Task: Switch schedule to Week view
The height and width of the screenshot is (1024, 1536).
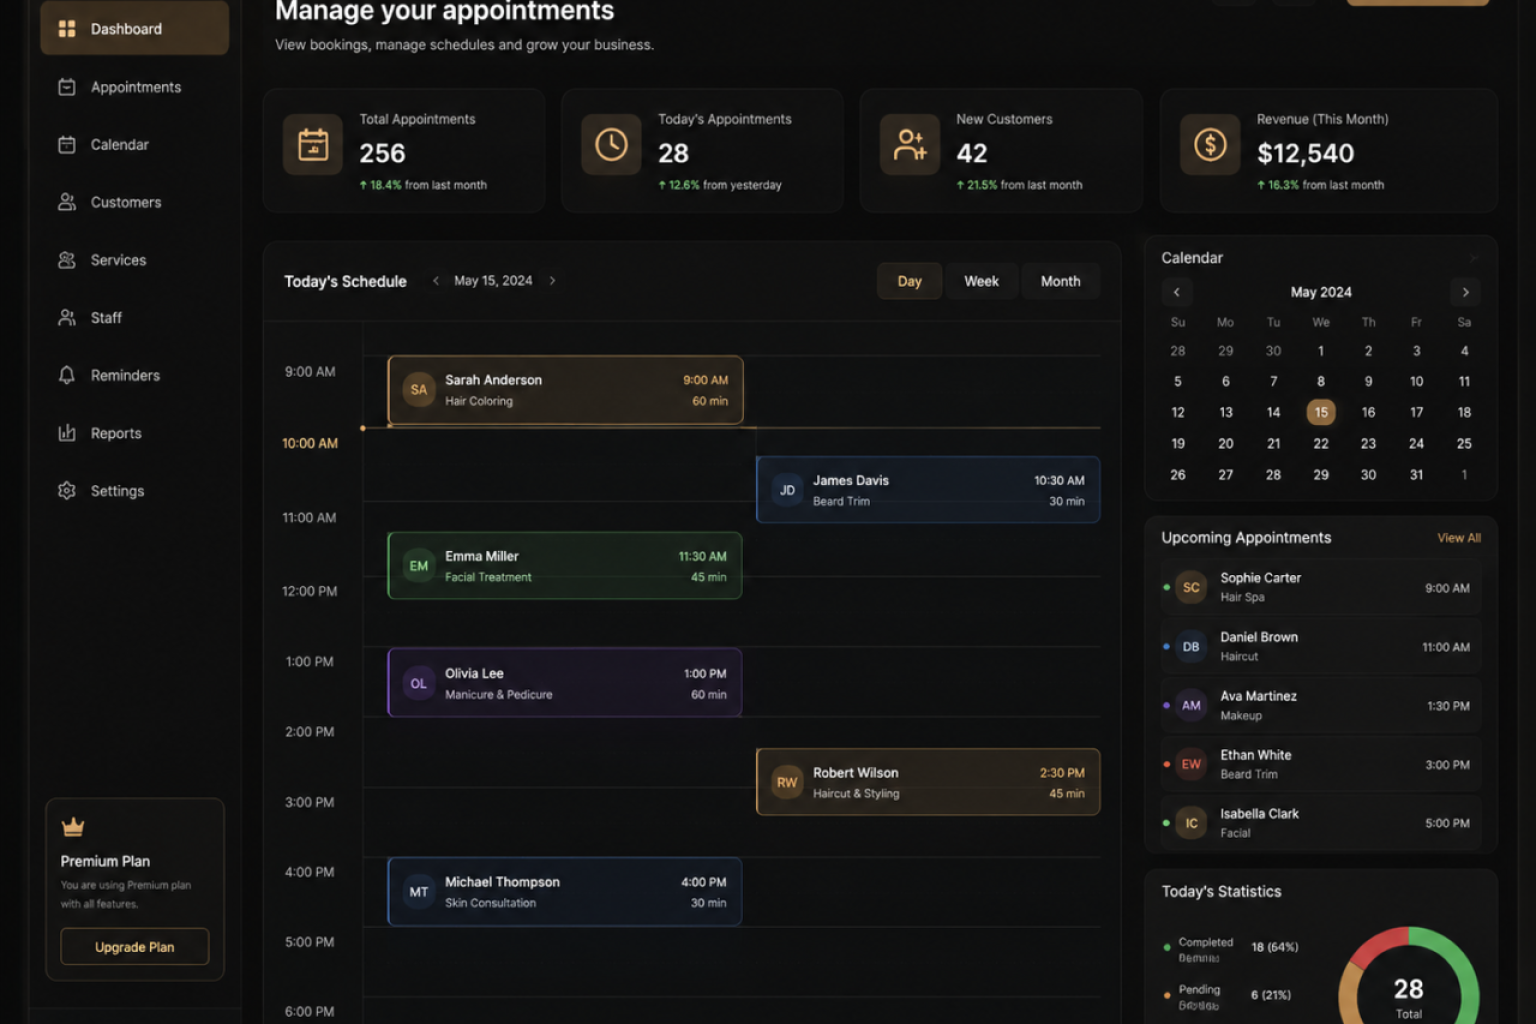Action: coord(981,281)
